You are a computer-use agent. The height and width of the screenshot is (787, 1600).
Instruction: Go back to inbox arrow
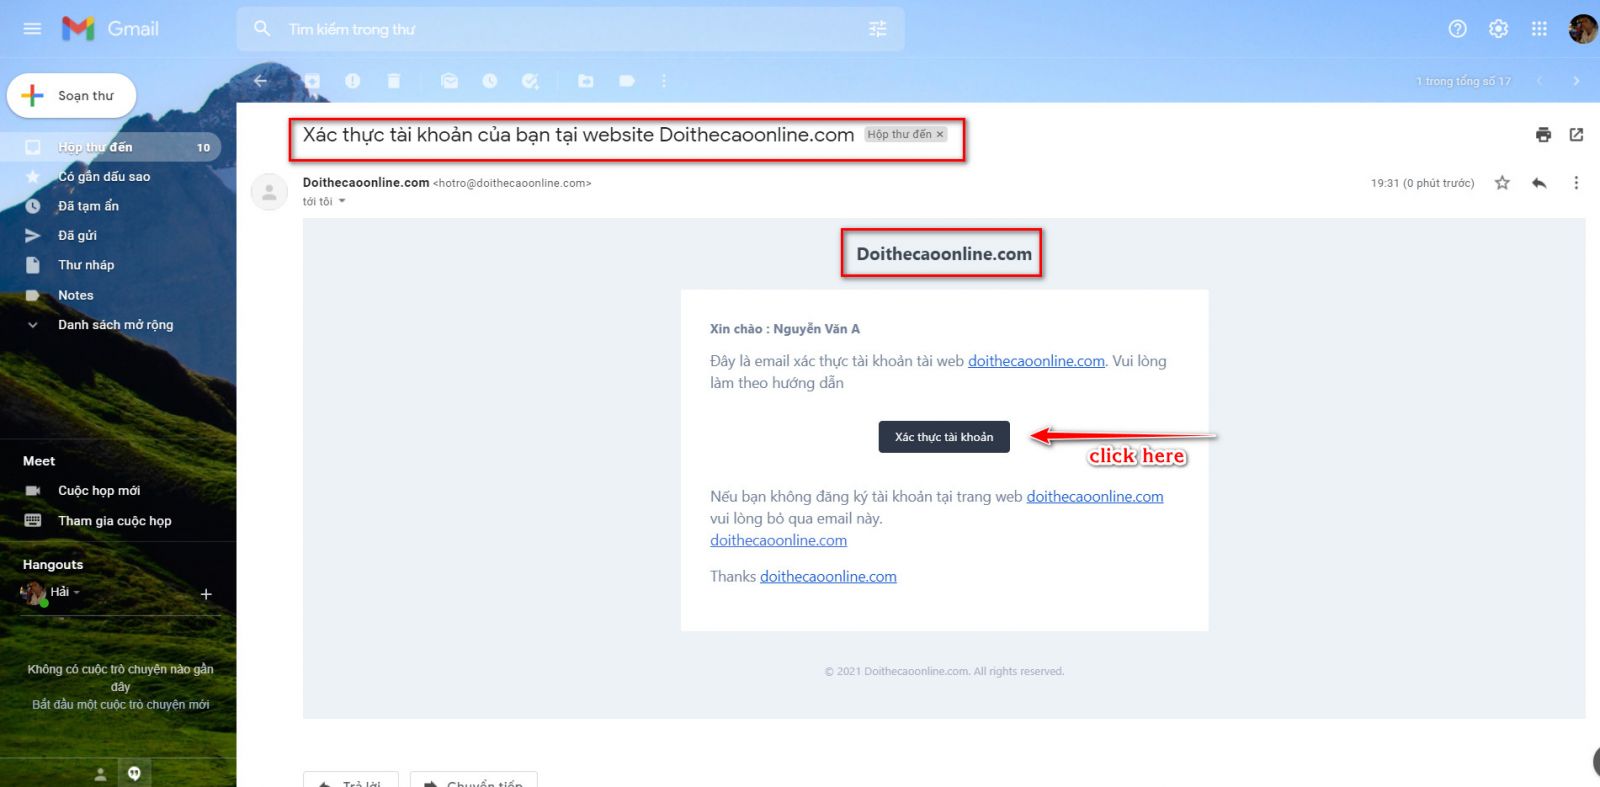tap(260, 81)
